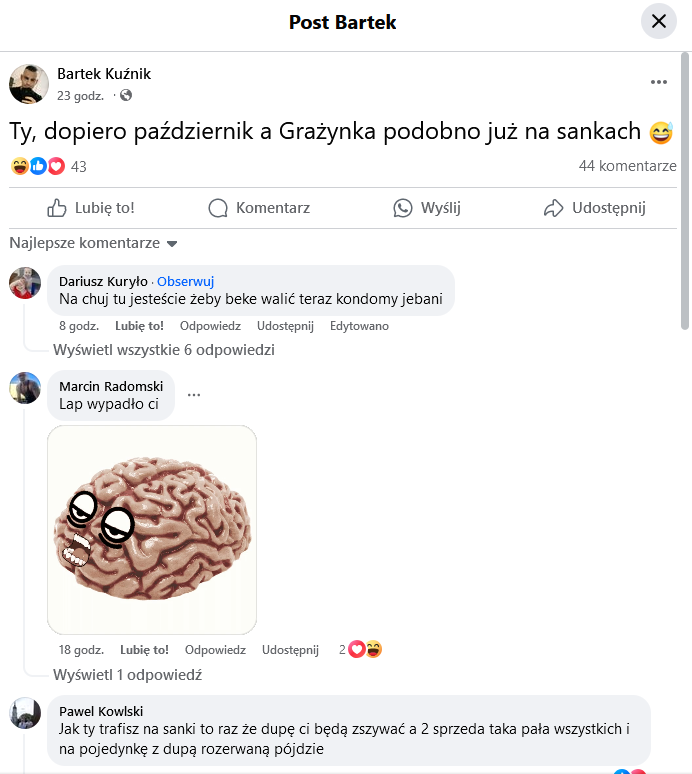View reactions on Marcin Radomski's comment

[361, 649]
